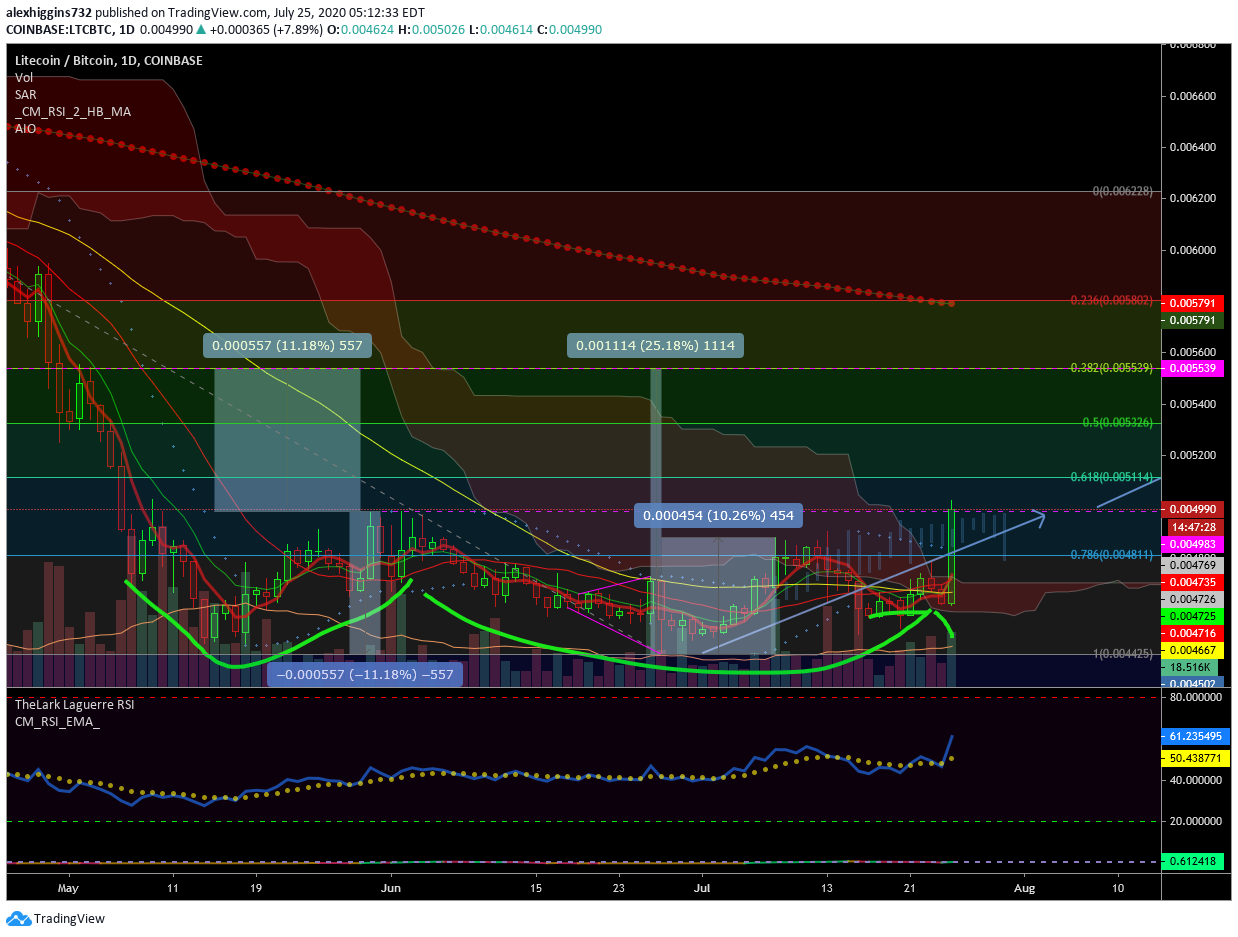Click the 20.000000 RSI axis label
Screen dimensions: 1238x937
(1195, 820)
